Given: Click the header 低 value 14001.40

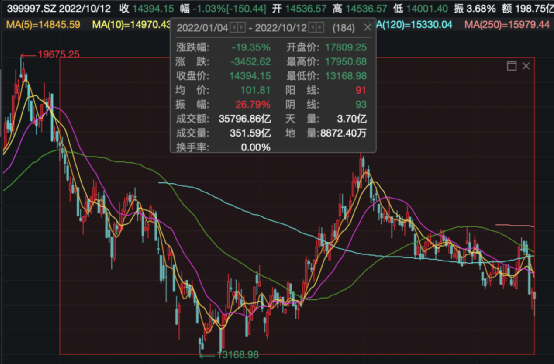Looking at the screenshot, I should coord(427,8).
